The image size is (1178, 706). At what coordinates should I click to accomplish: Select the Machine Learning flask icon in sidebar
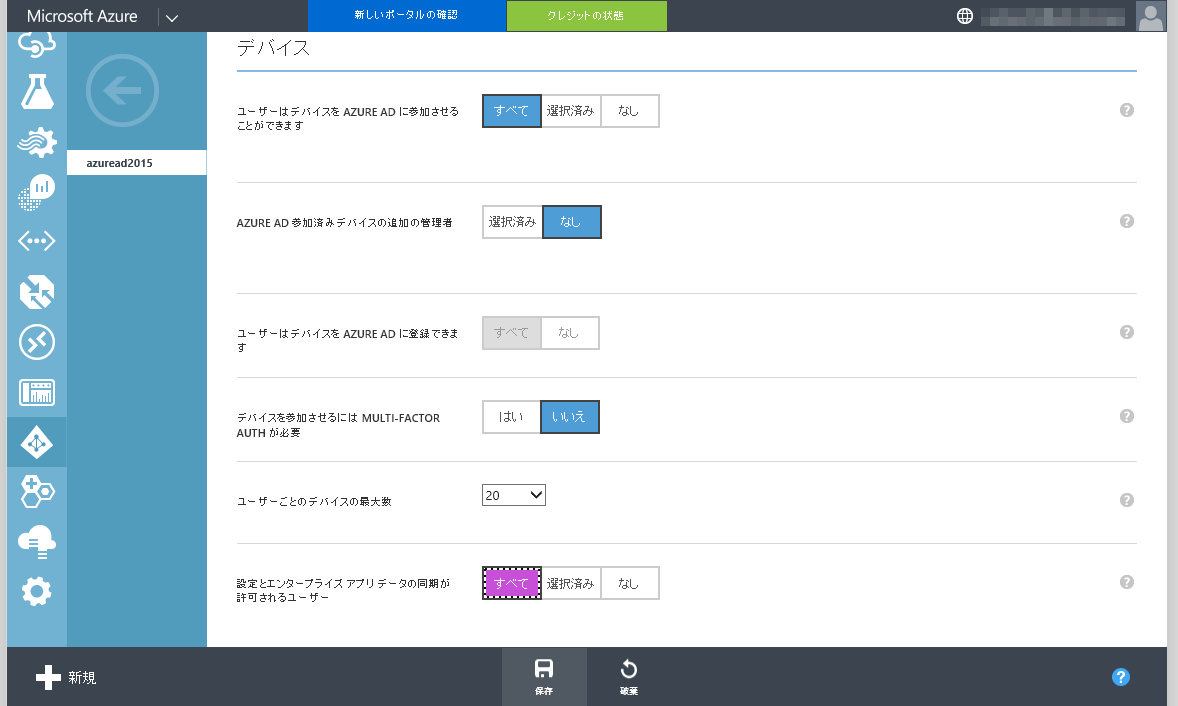(36, 91)
